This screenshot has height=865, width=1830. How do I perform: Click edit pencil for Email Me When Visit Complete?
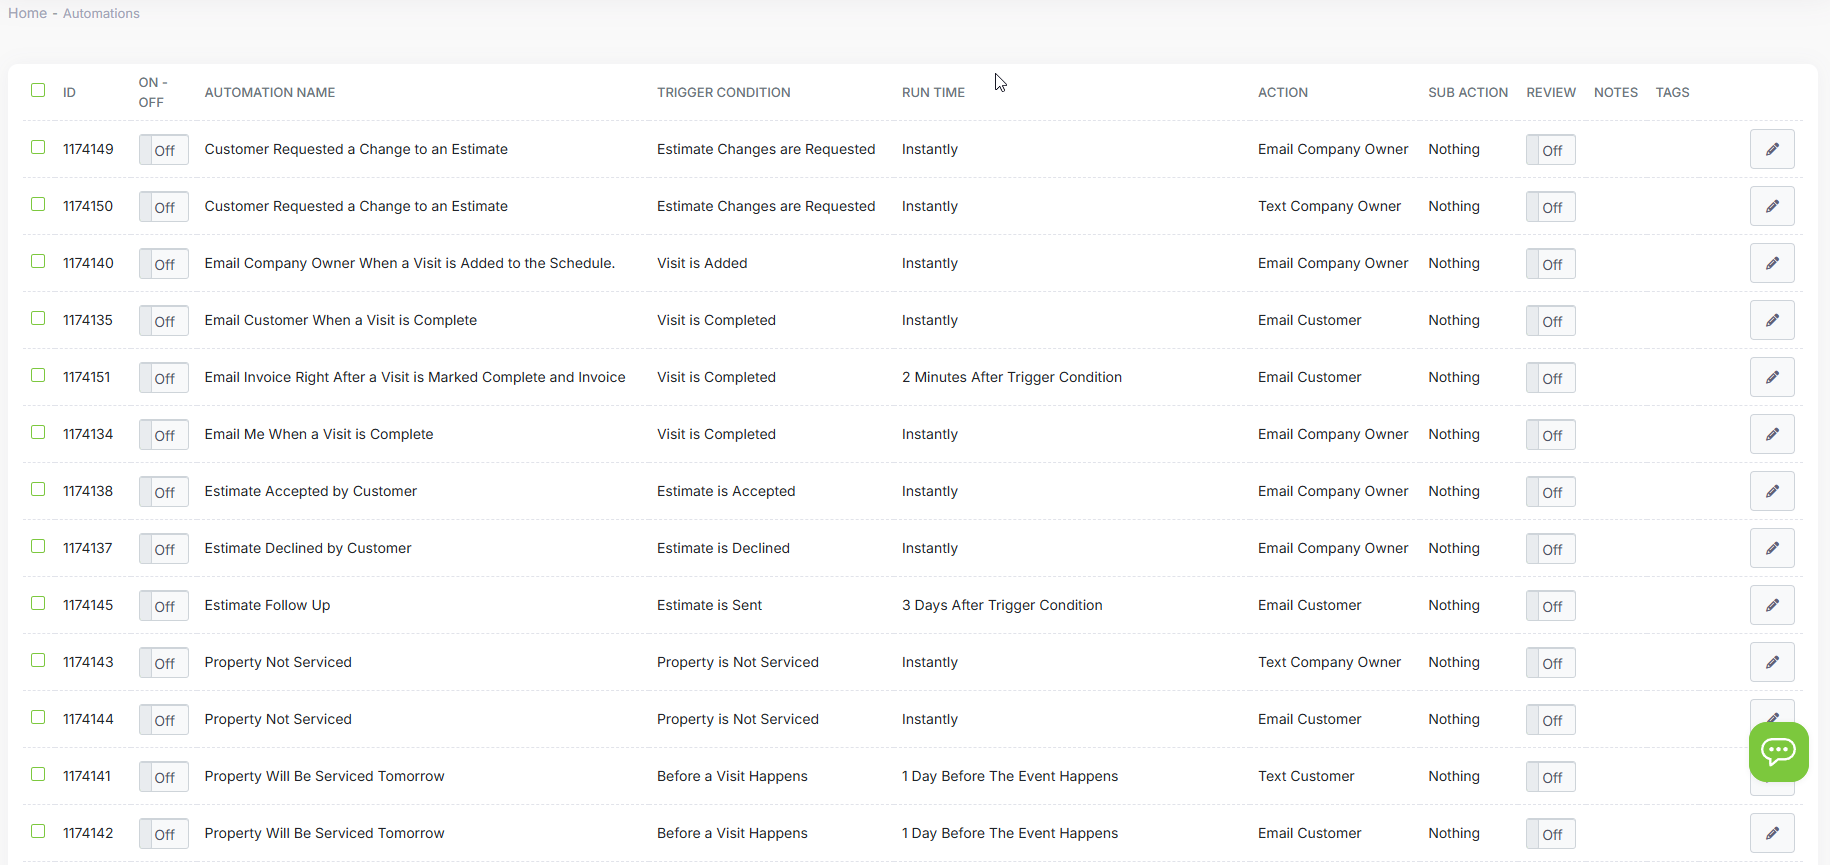[1771, 434]
